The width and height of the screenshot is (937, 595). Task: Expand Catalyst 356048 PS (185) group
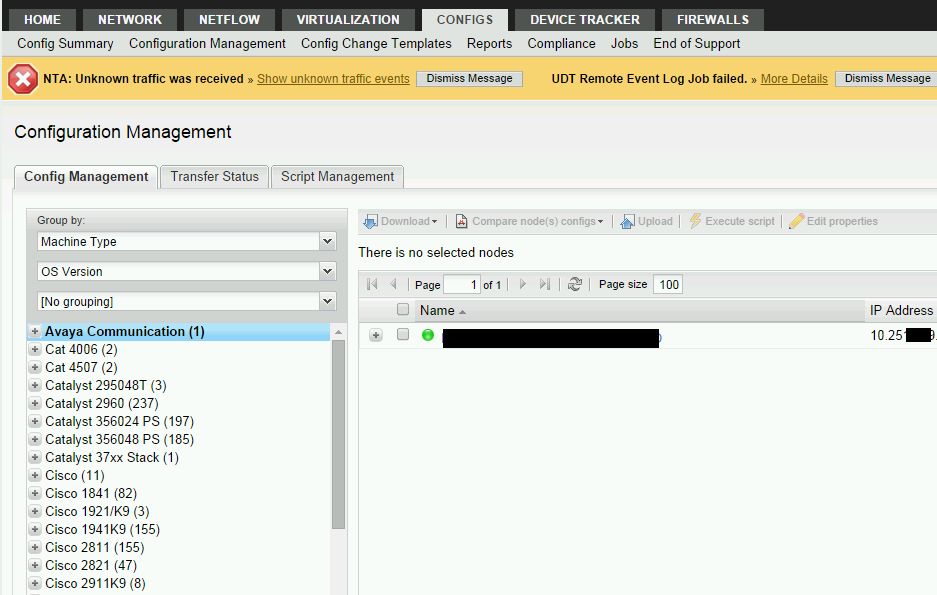coord(35,439)
